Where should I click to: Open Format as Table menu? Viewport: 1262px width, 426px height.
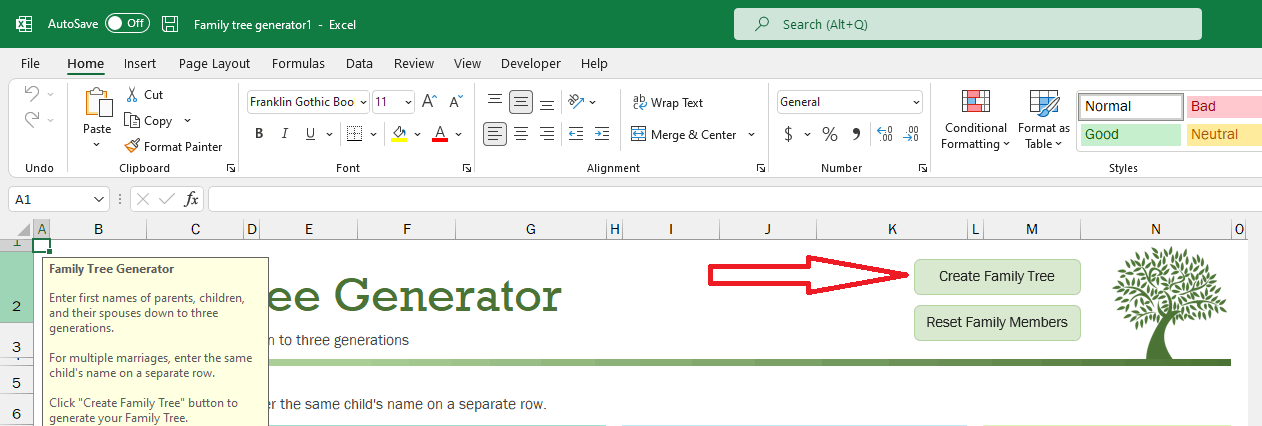(x=1044, y=120)
